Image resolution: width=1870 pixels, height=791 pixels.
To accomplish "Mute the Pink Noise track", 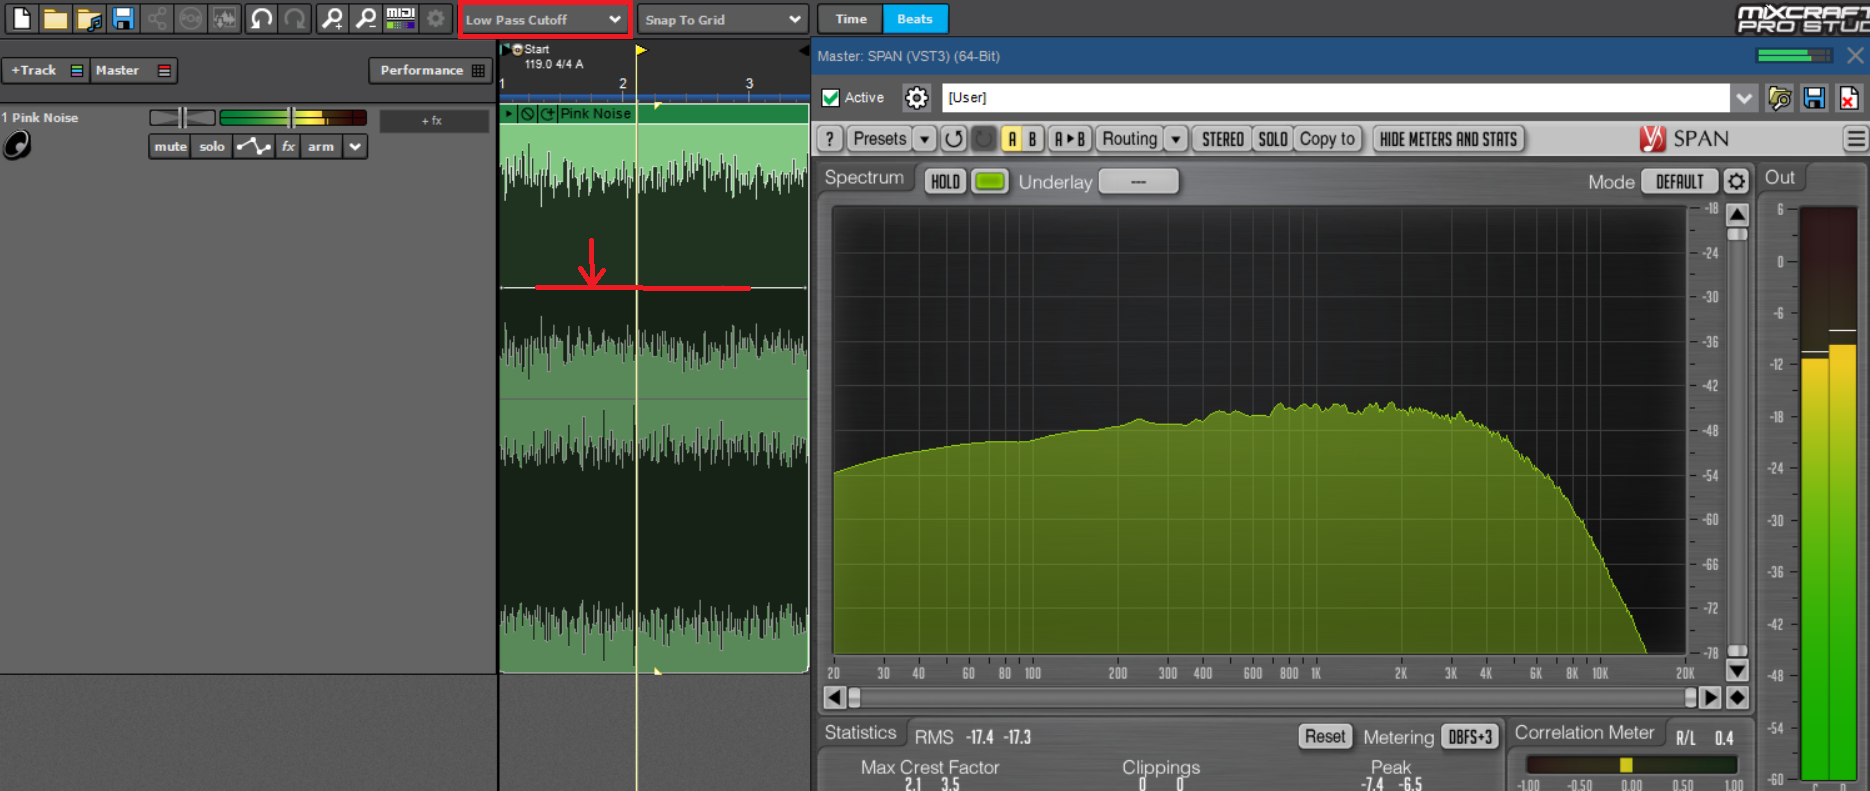I will tap(170, 146).
